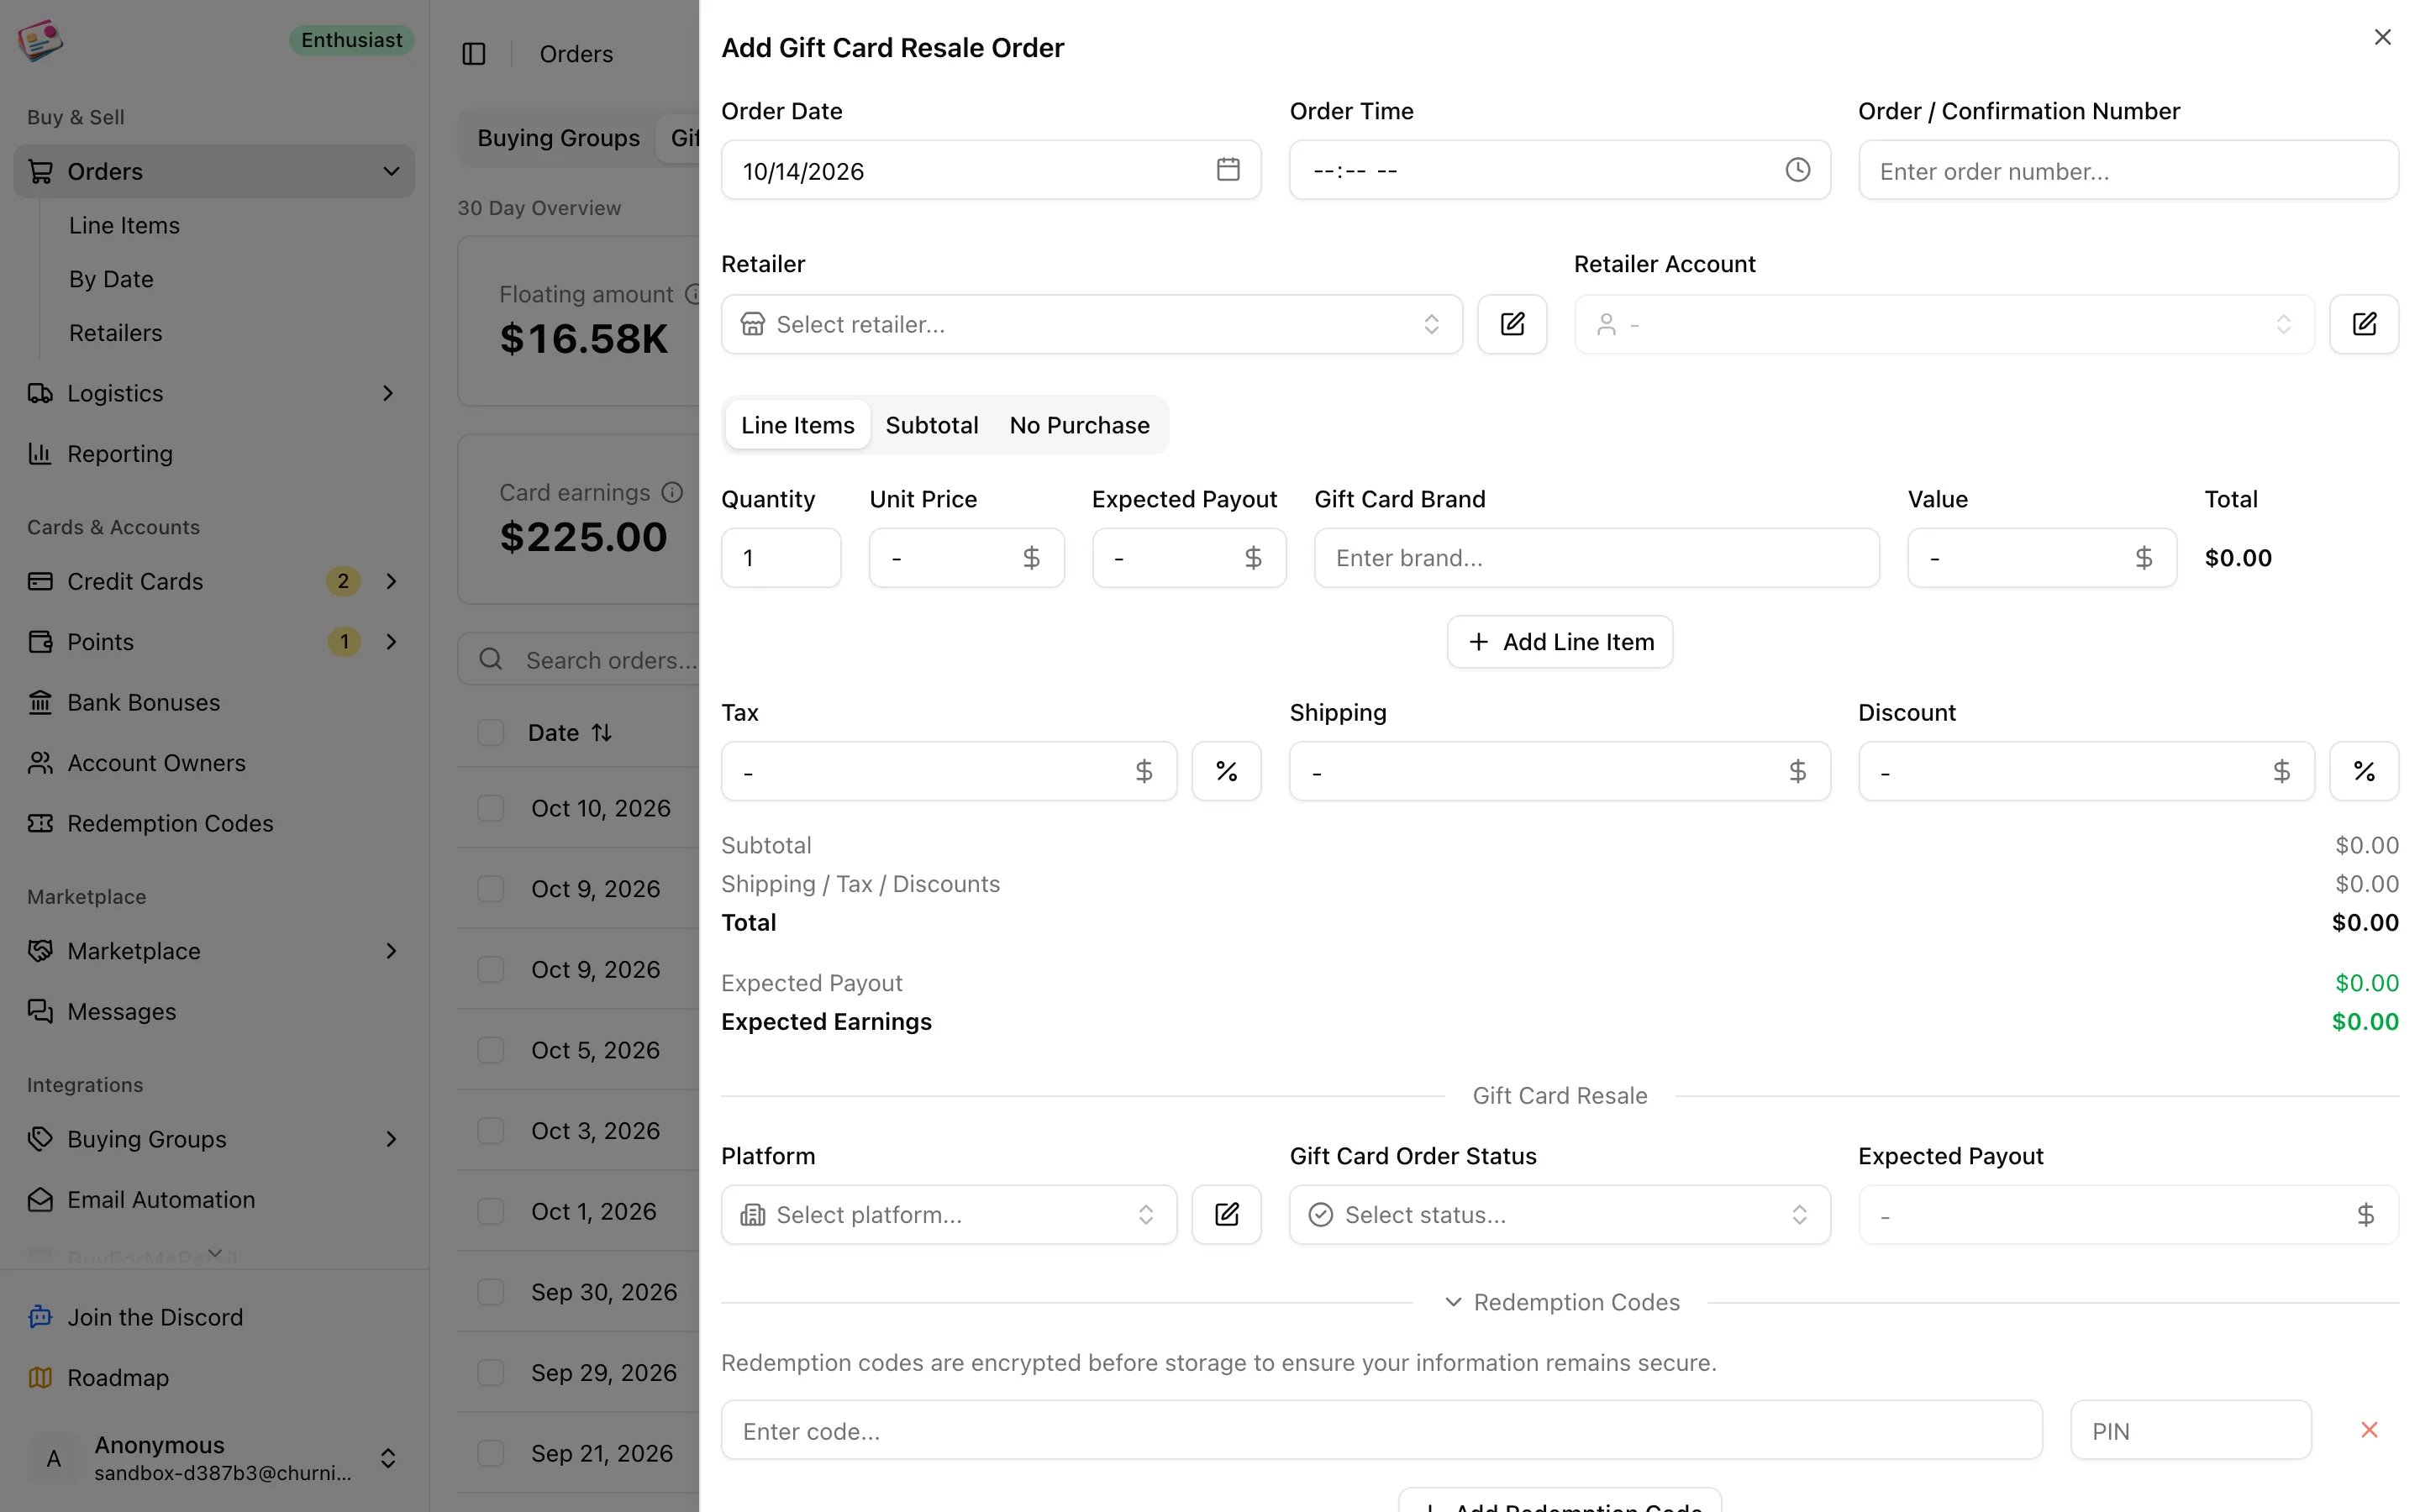The height and width of the screenshot is (1512, 2420).
Task: Switch Discount to percent mode
Action: (x=2364, y=771)
